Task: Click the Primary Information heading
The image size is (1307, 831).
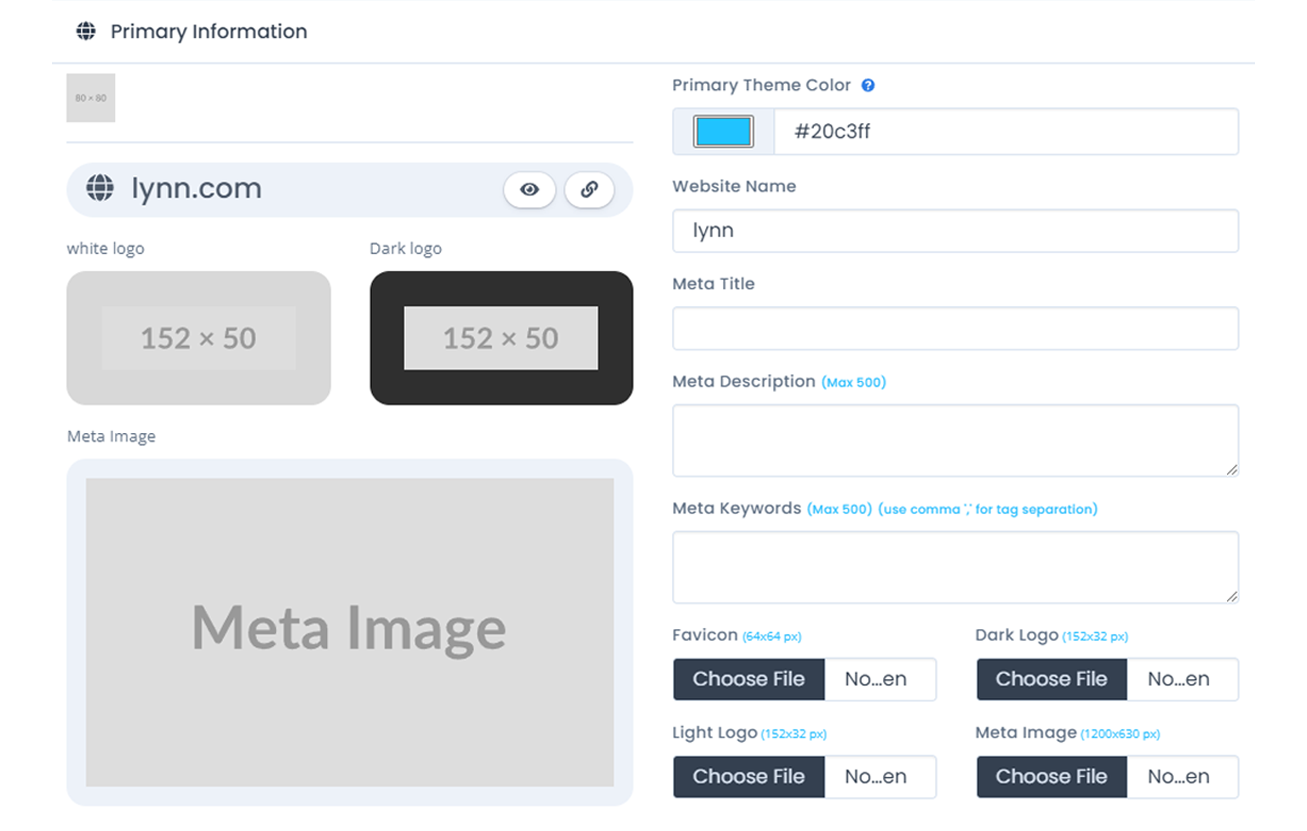Action: click(209, 31)
